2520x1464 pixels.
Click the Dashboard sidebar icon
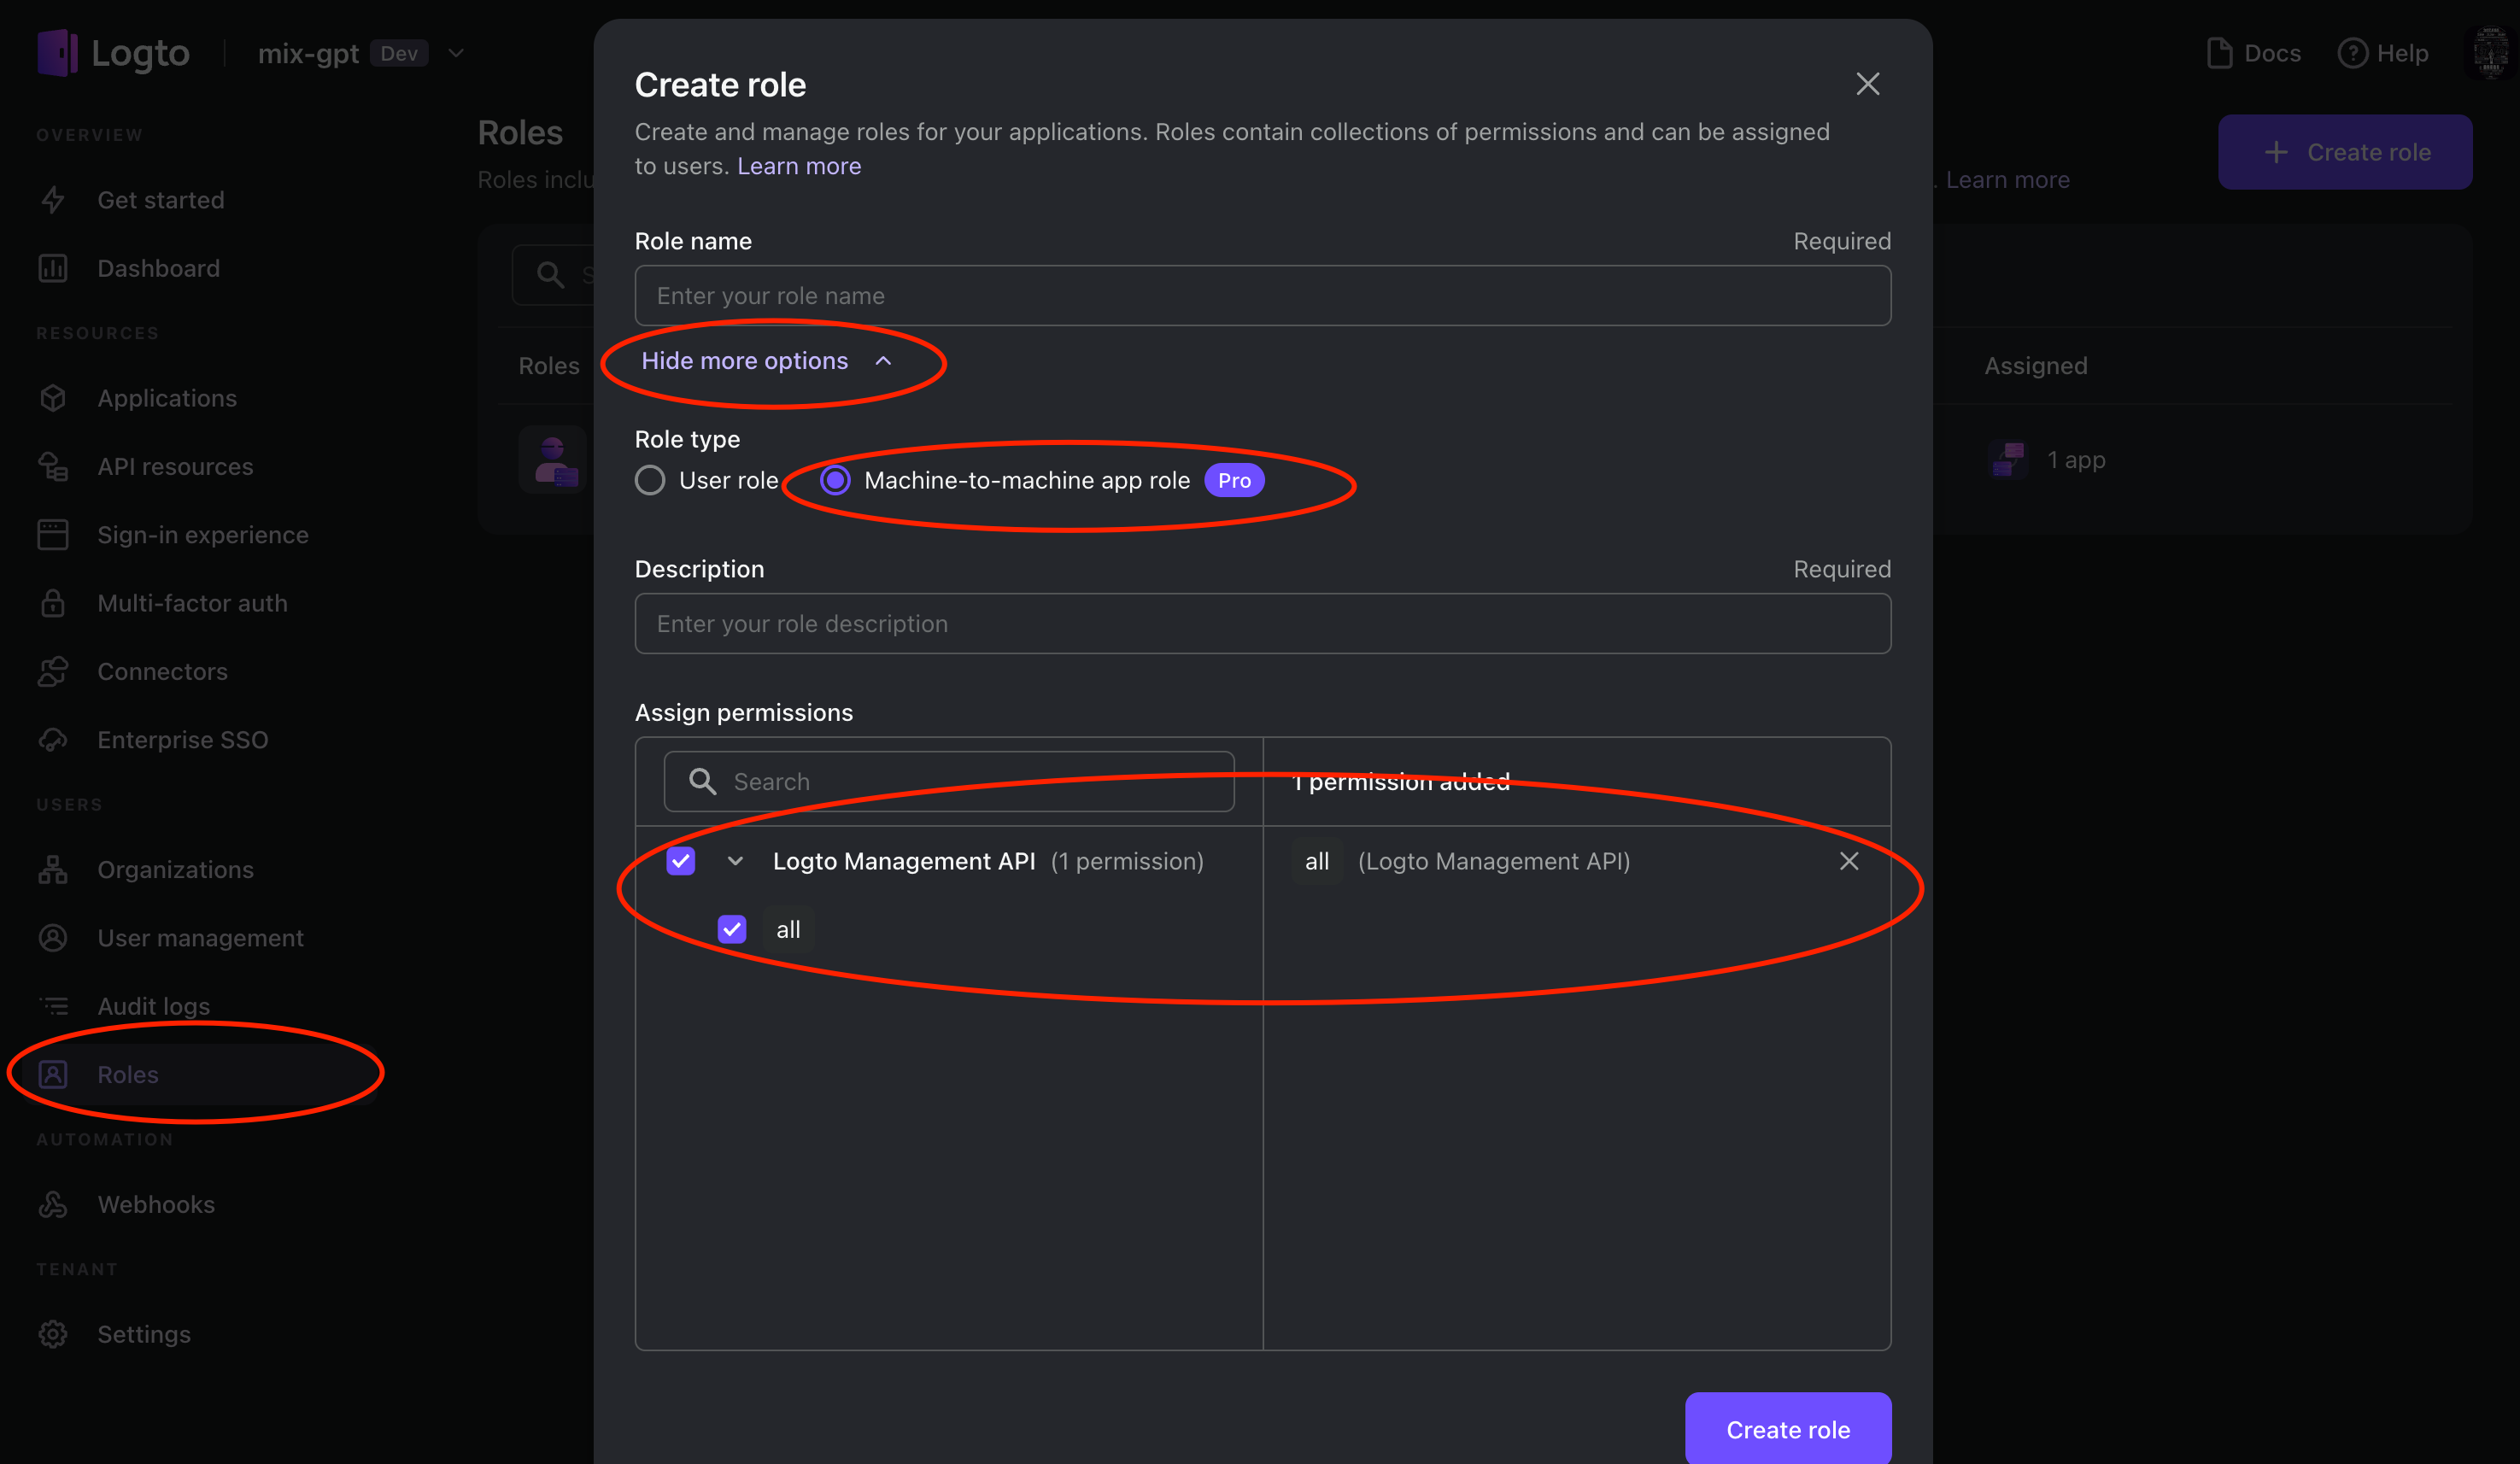tap(52, 265)
